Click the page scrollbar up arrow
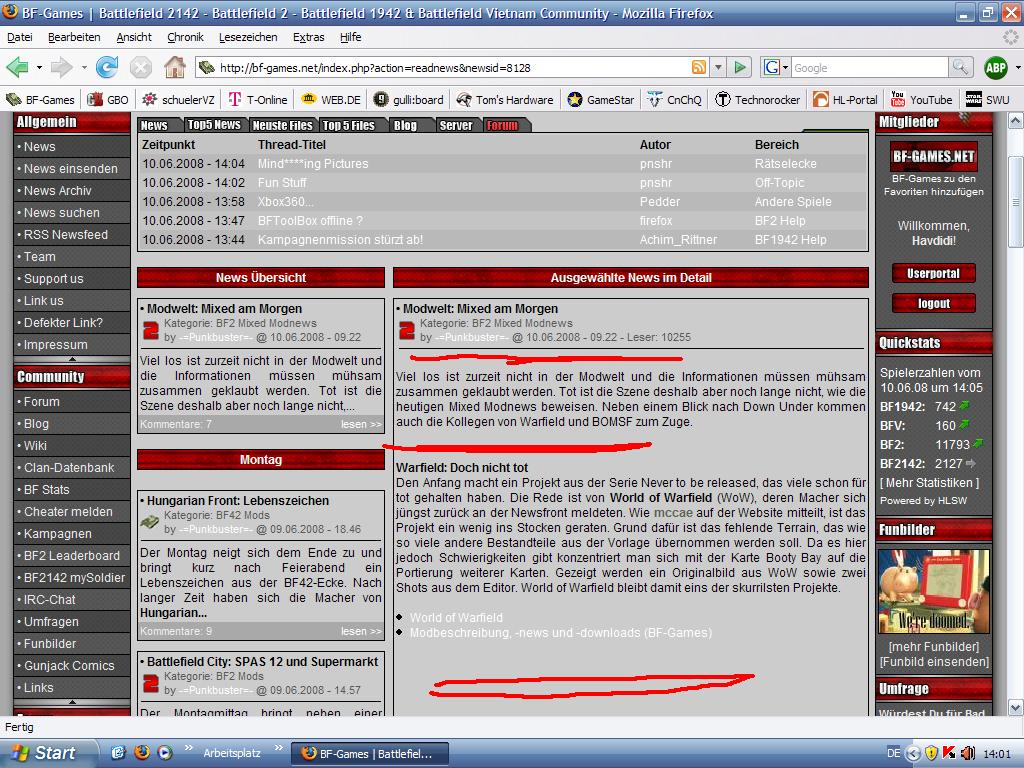 point(1016,121)
